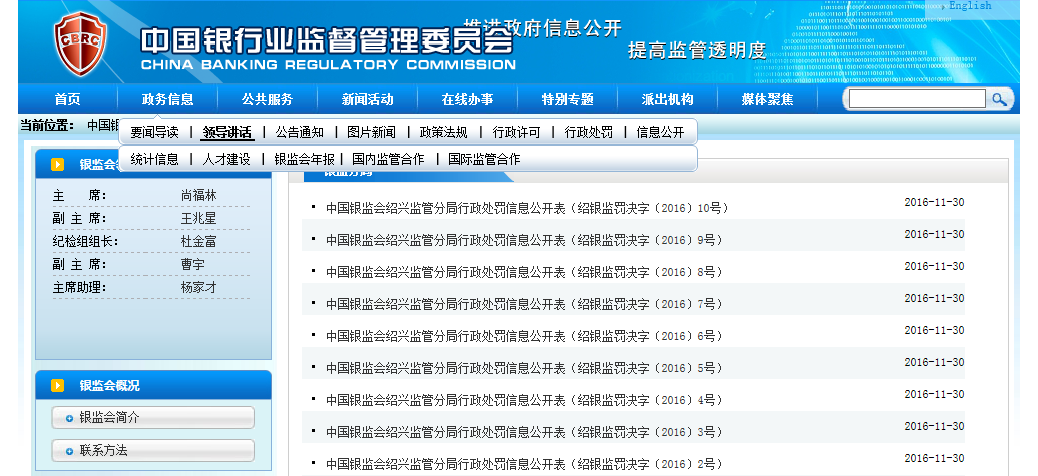Click the search magnifier icon
This screenshot has width=1038, height=476.
999,99
